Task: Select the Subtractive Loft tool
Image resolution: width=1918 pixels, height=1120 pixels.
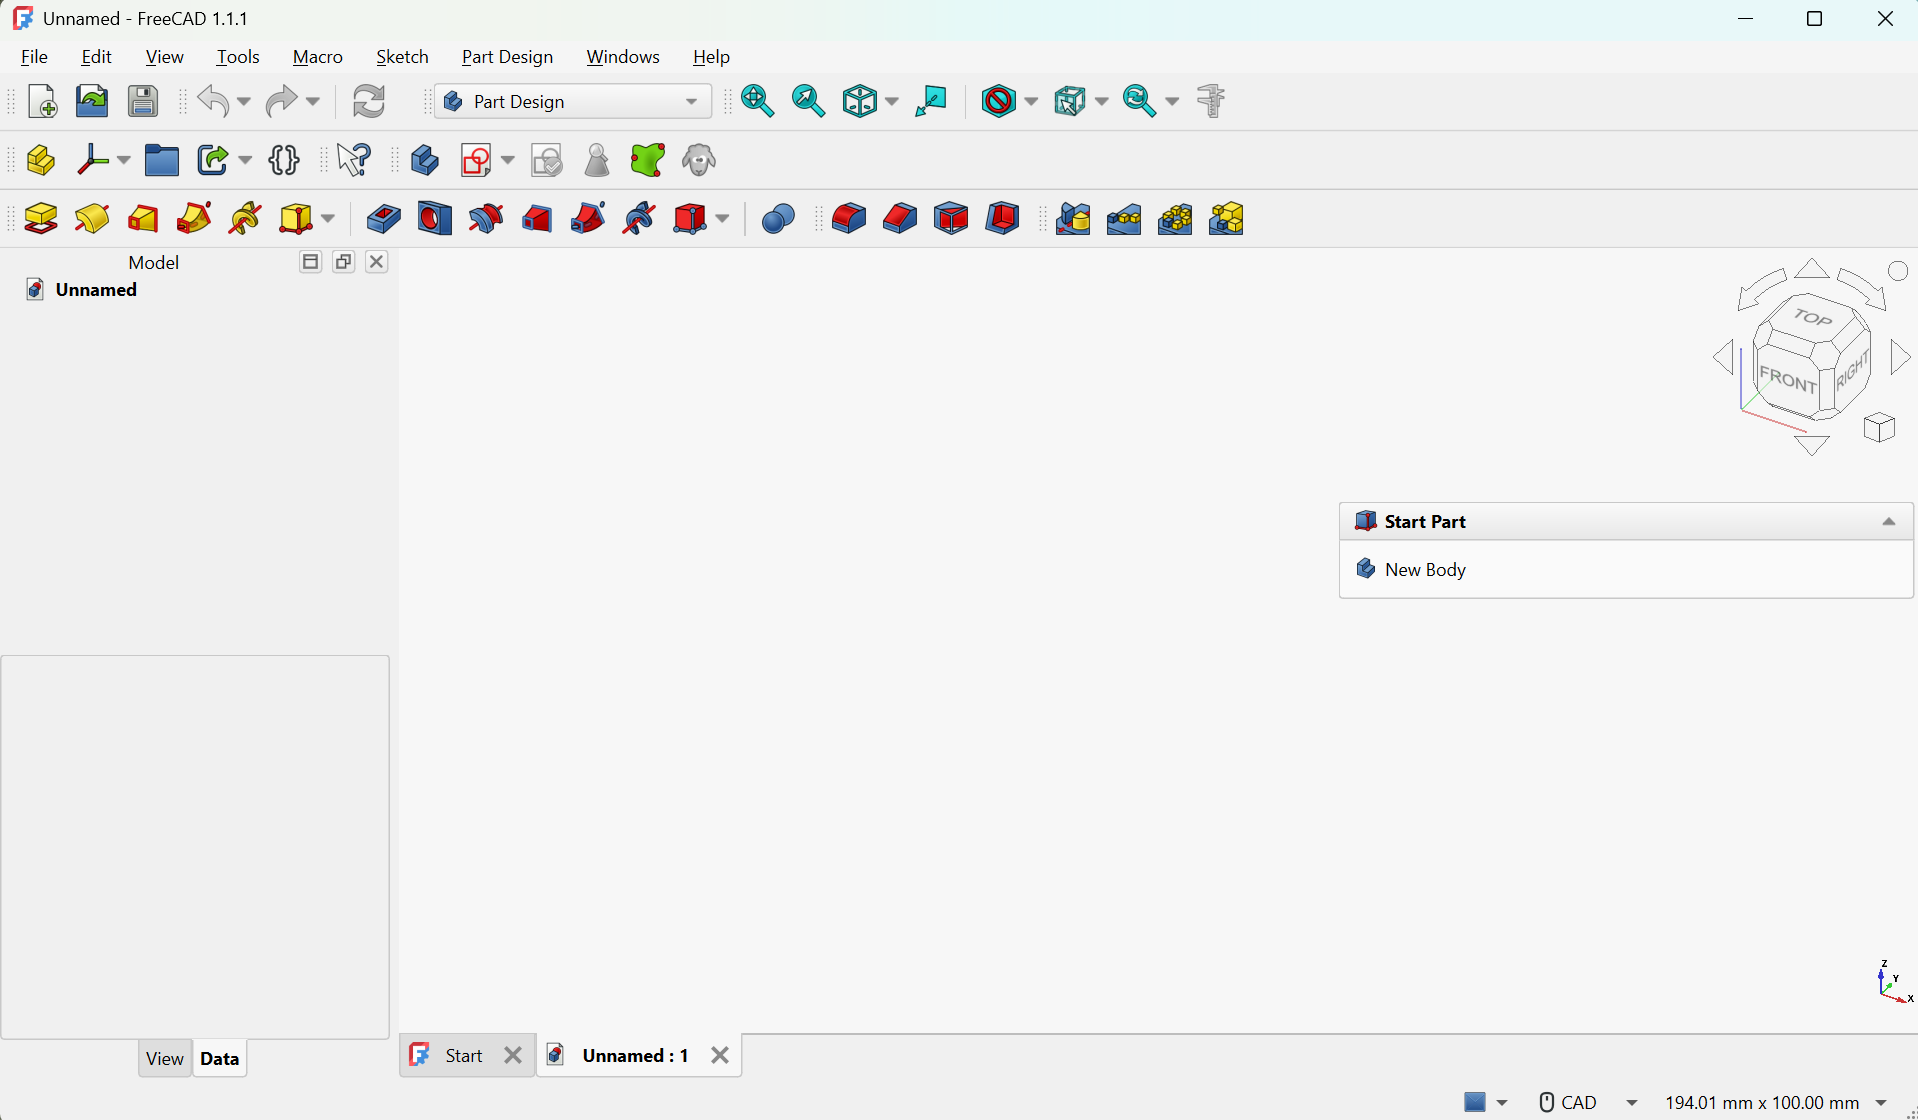Action: pyautogui.click(x=537, y=218)
